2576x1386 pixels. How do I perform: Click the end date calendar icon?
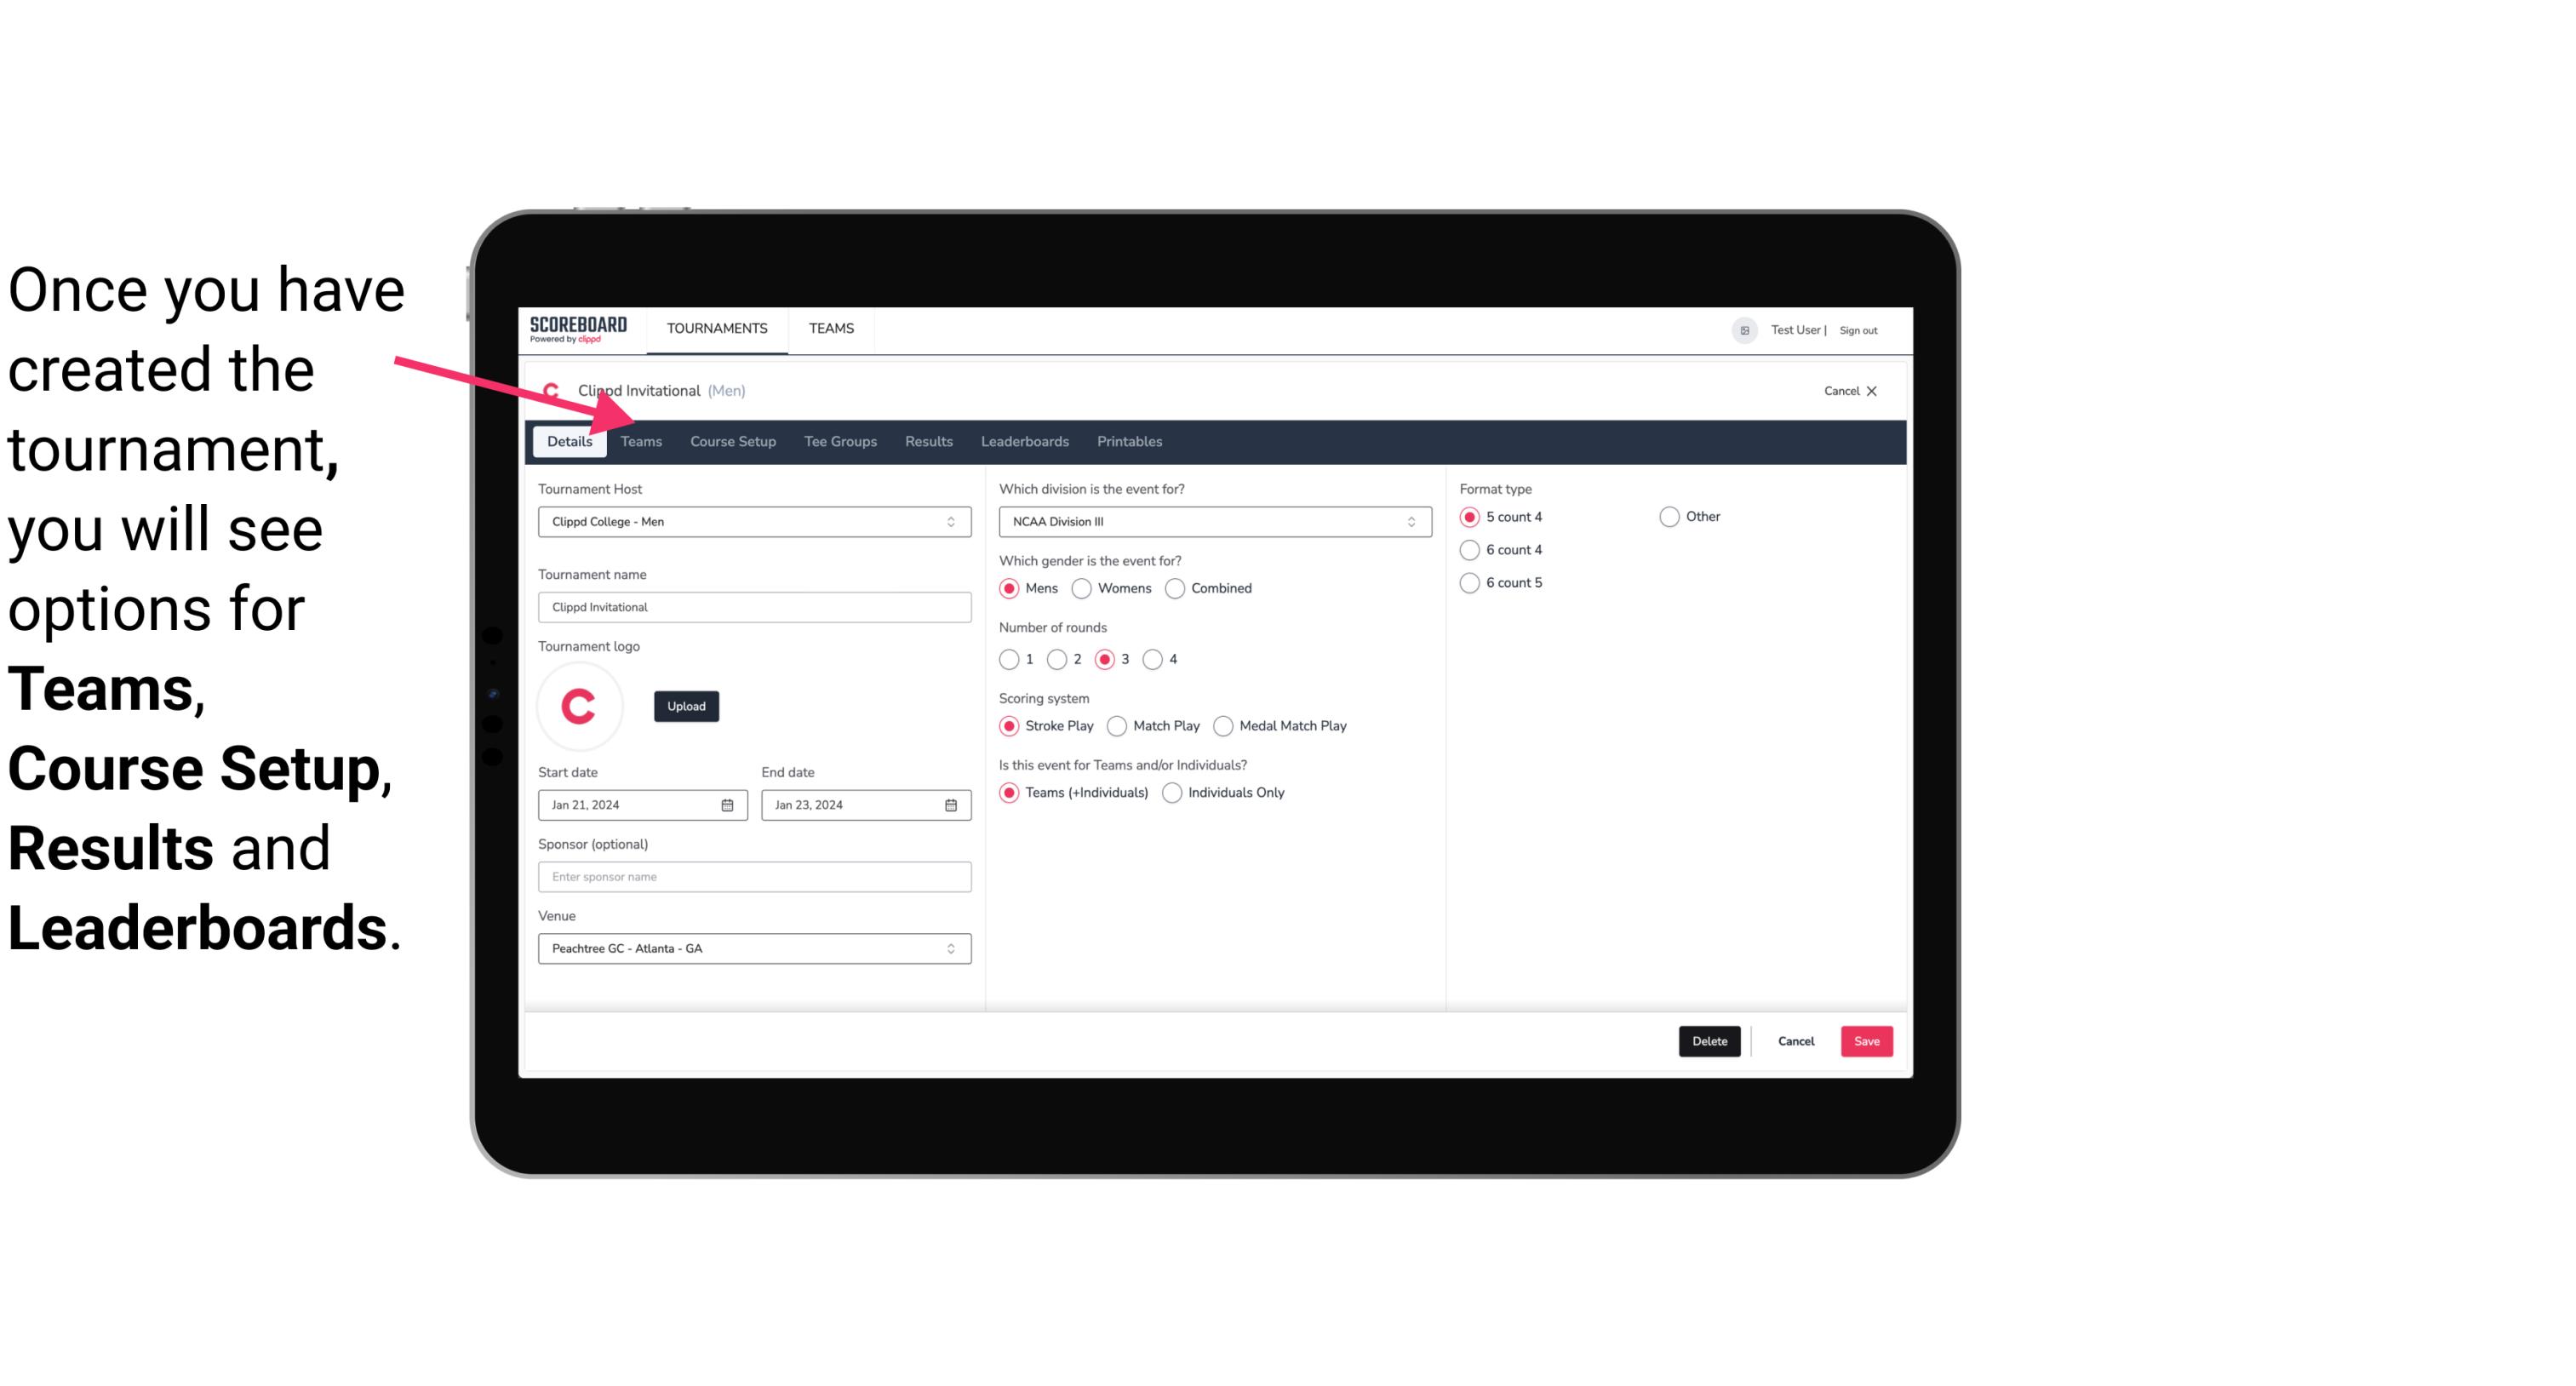point(952,805)
